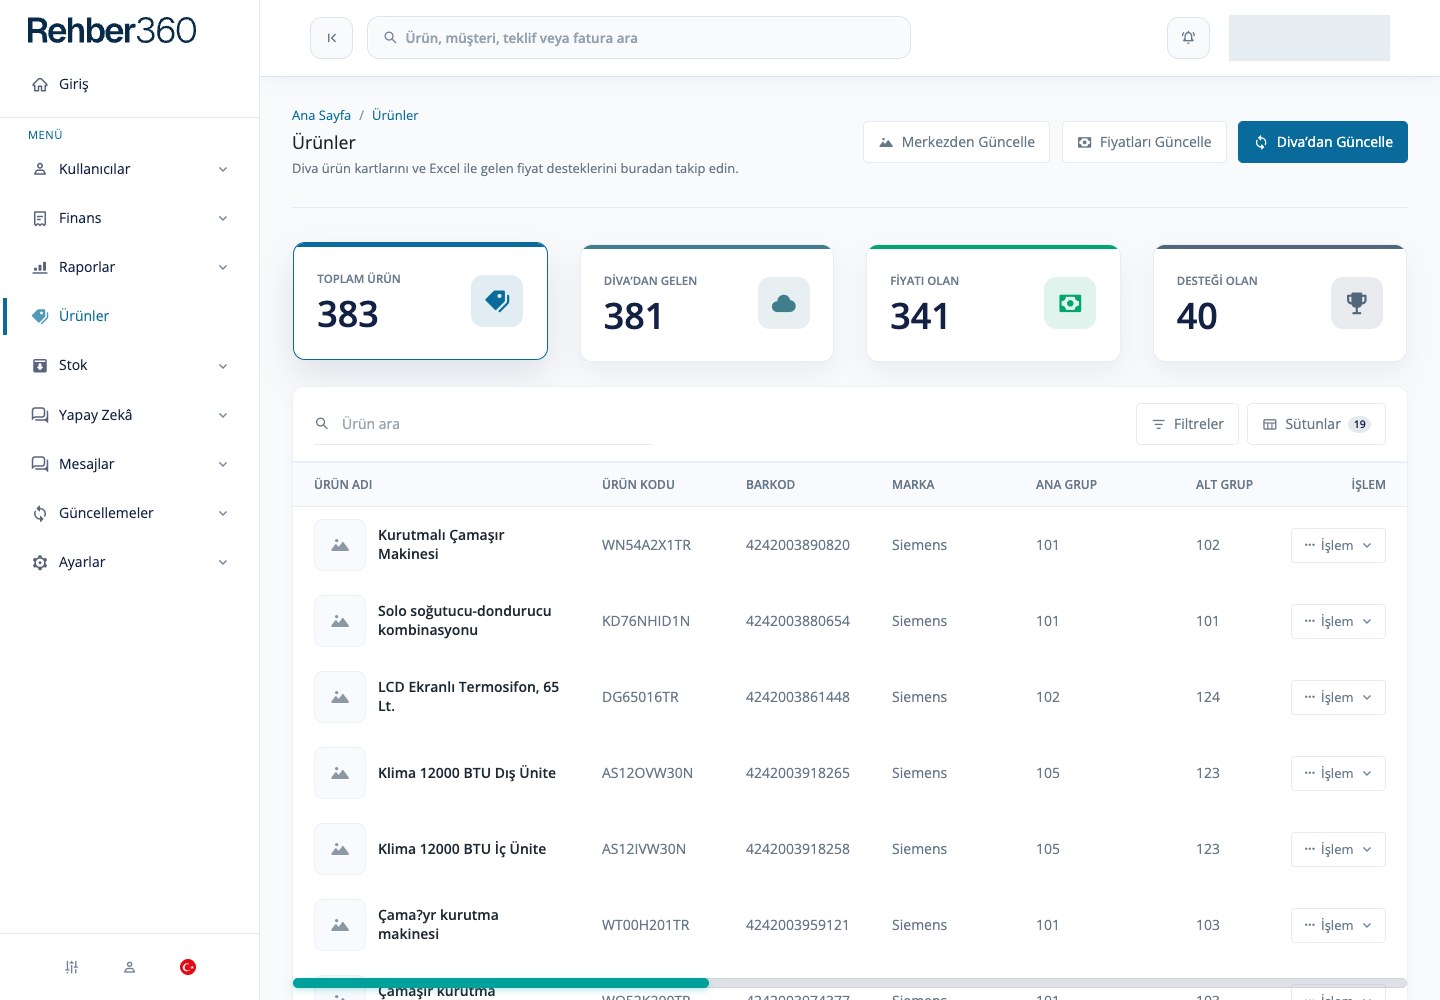The image size is (1440, 1000).
Task: Click the global search field
Action: (639, 38)
